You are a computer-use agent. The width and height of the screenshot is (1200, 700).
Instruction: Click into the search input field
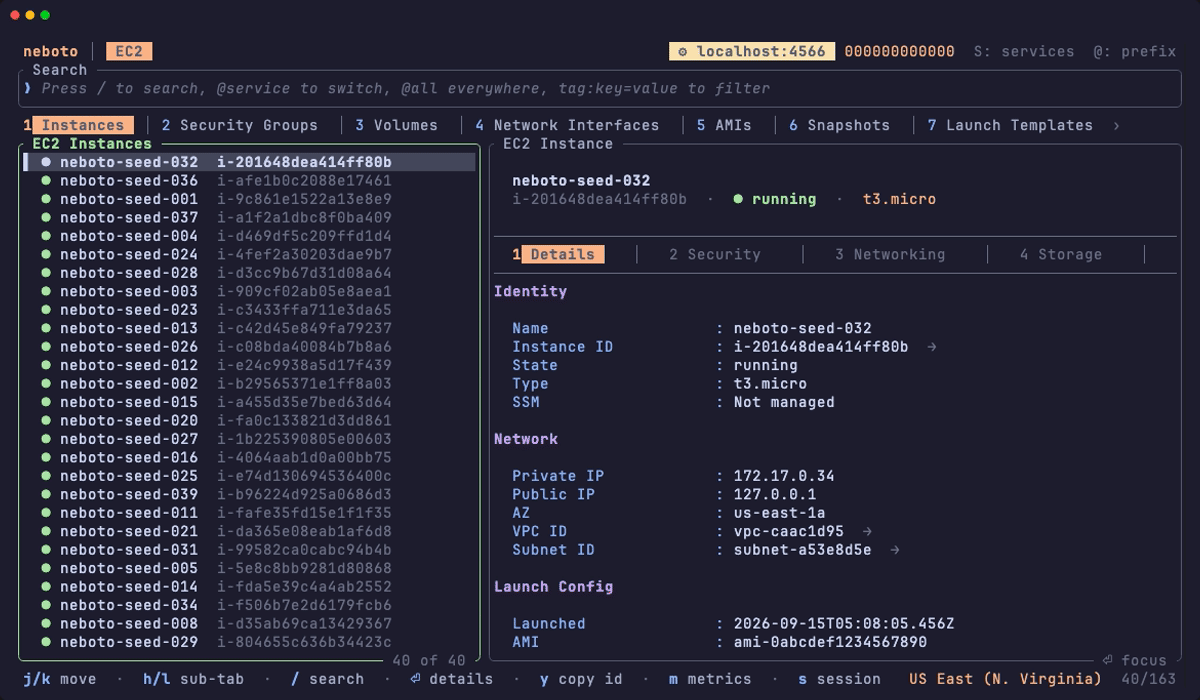click(600, 89)
